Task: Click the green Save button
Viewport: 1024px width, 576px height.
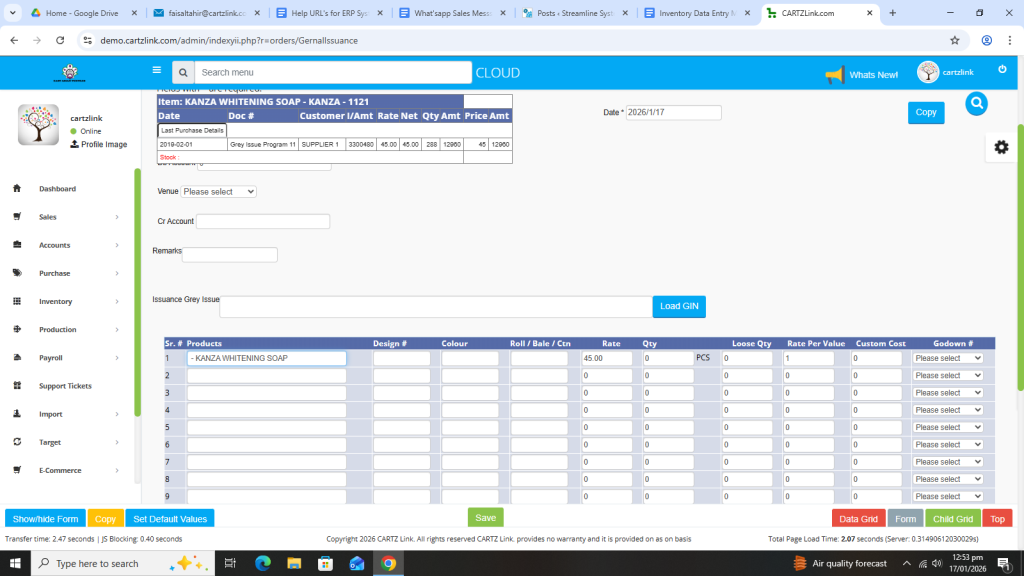Action: click(x=485, y=517)
